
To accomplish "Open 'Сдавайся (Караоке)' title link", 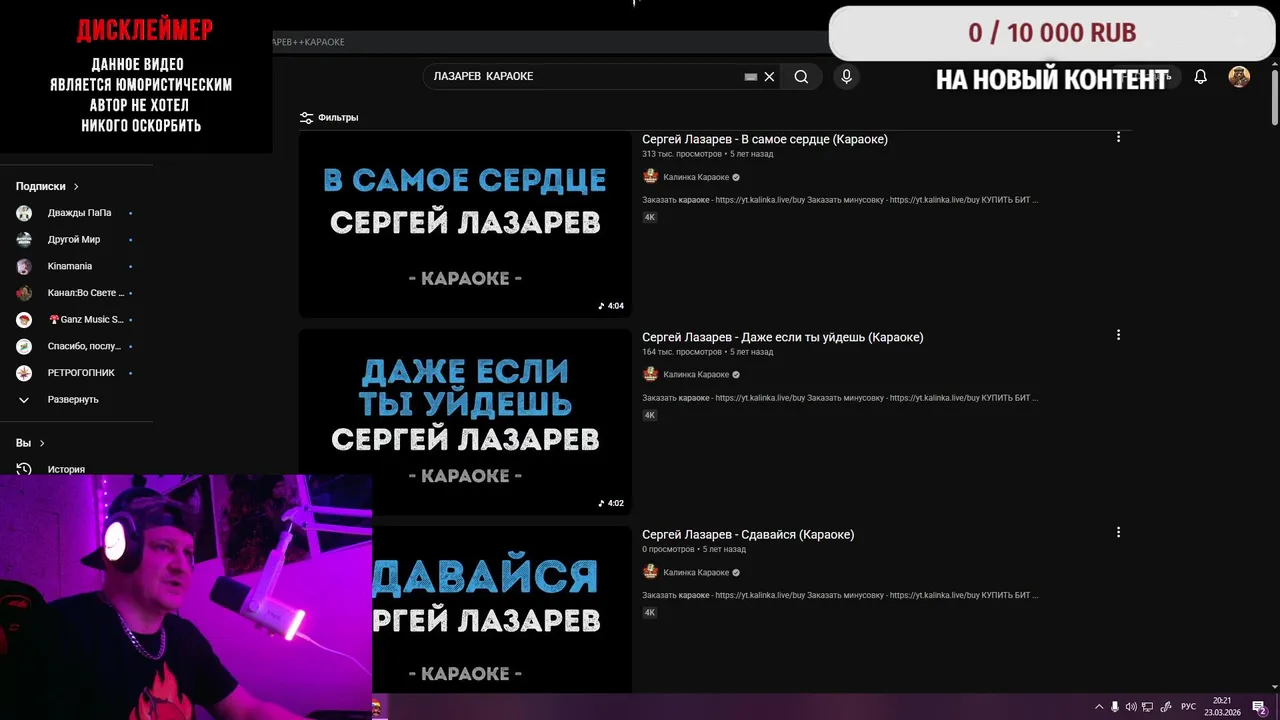I will pyautogui.click(x=748, y=534).
